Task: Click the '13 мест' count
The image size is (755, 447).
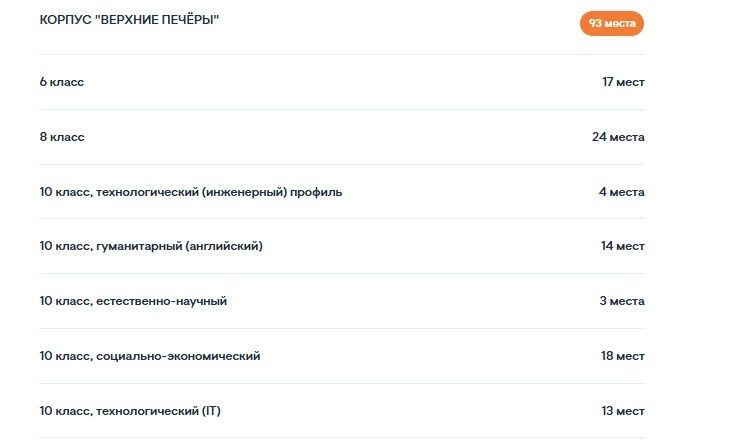Action: (x=623, y=411)
